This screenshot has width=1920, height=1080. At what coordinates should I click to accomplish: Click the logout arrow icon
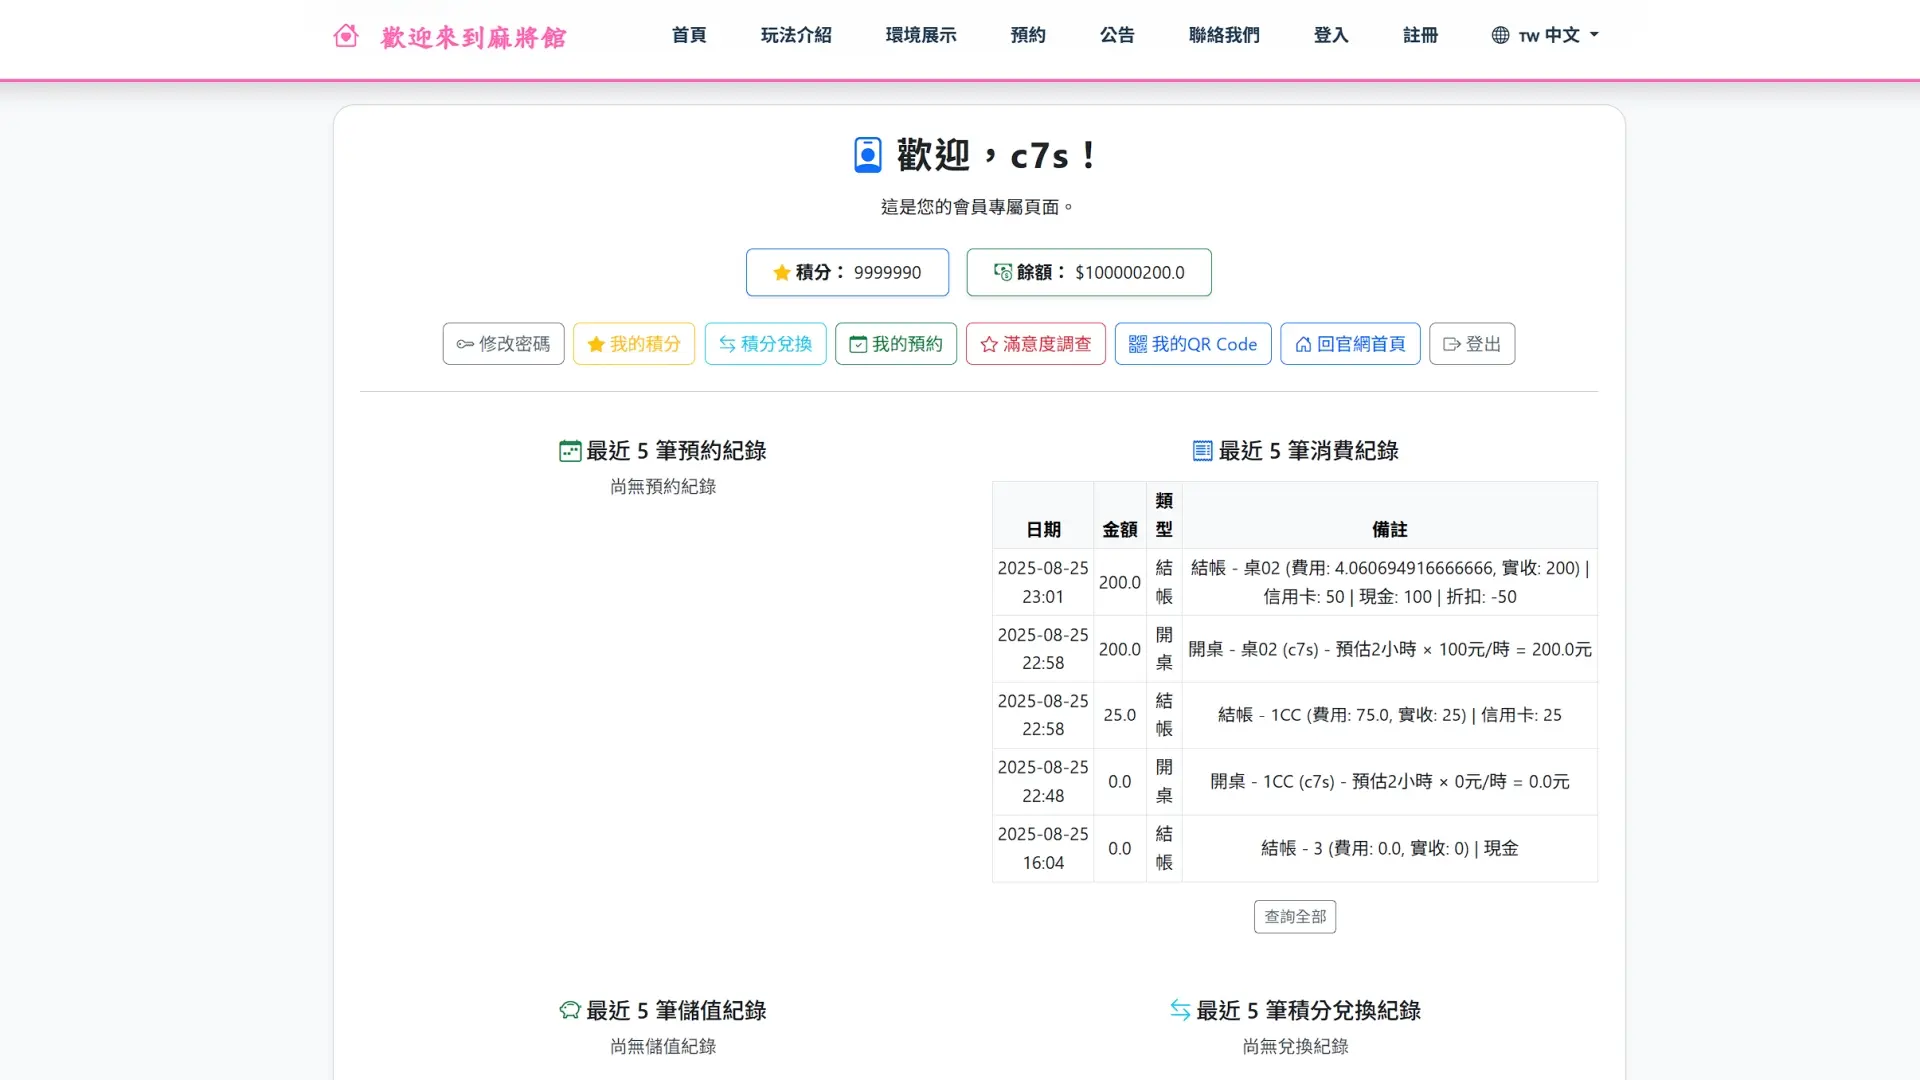coord(1452,344)
